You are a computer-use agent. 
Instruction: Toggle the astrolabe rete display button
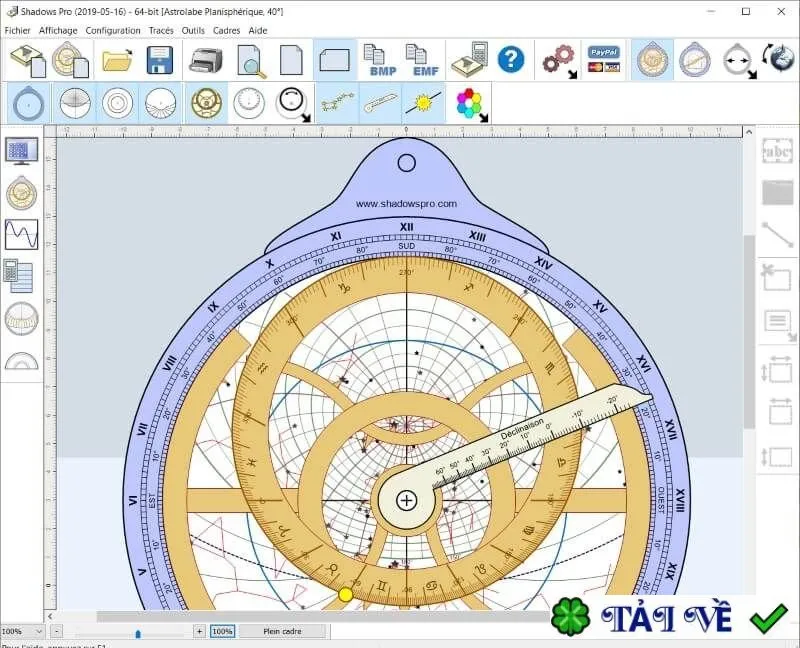tap(207, 103)
